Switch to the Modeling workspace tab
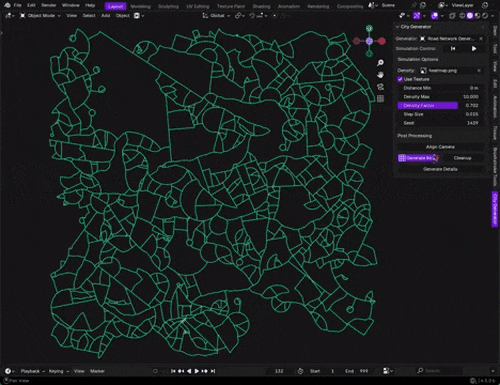The width and height of the screenshot is (500, 385). point(140,6)
